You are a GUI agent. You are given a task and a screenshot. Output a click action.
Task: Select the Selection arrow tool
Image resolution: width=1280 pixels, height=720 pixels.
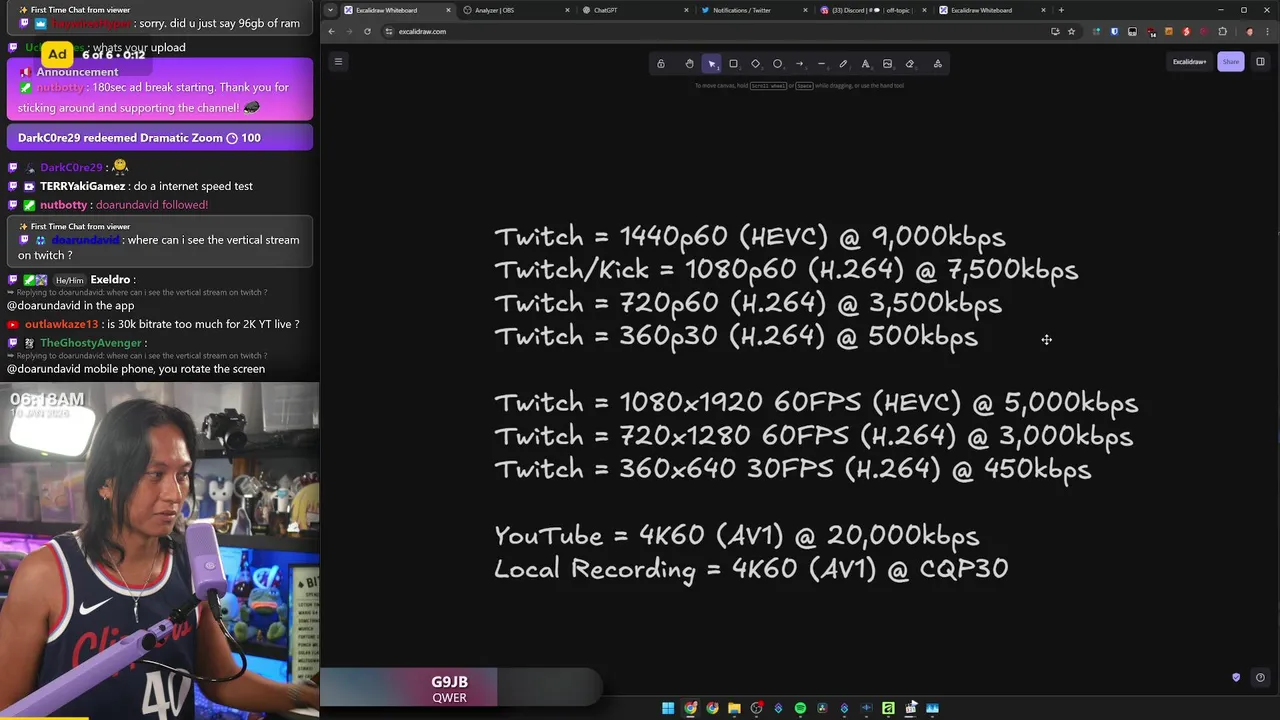pos(711,63)
